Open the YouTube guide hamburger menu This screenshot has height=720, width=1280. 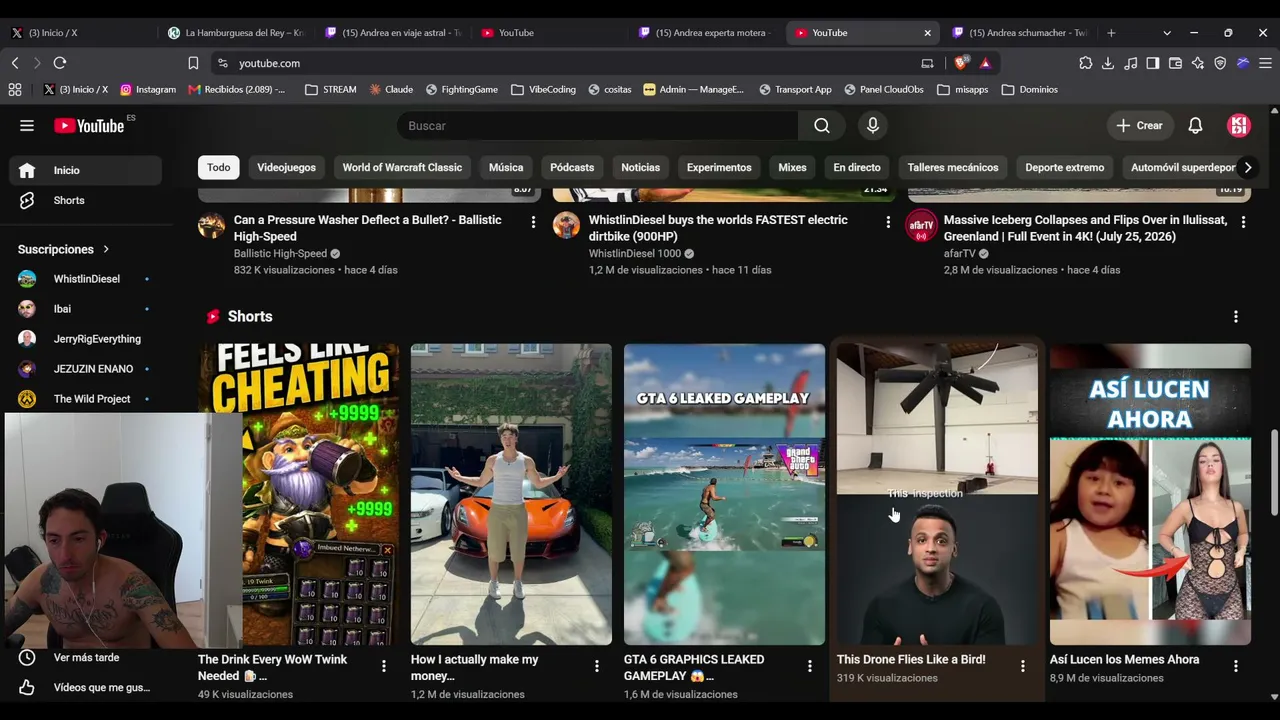click(x=27, y=126)
